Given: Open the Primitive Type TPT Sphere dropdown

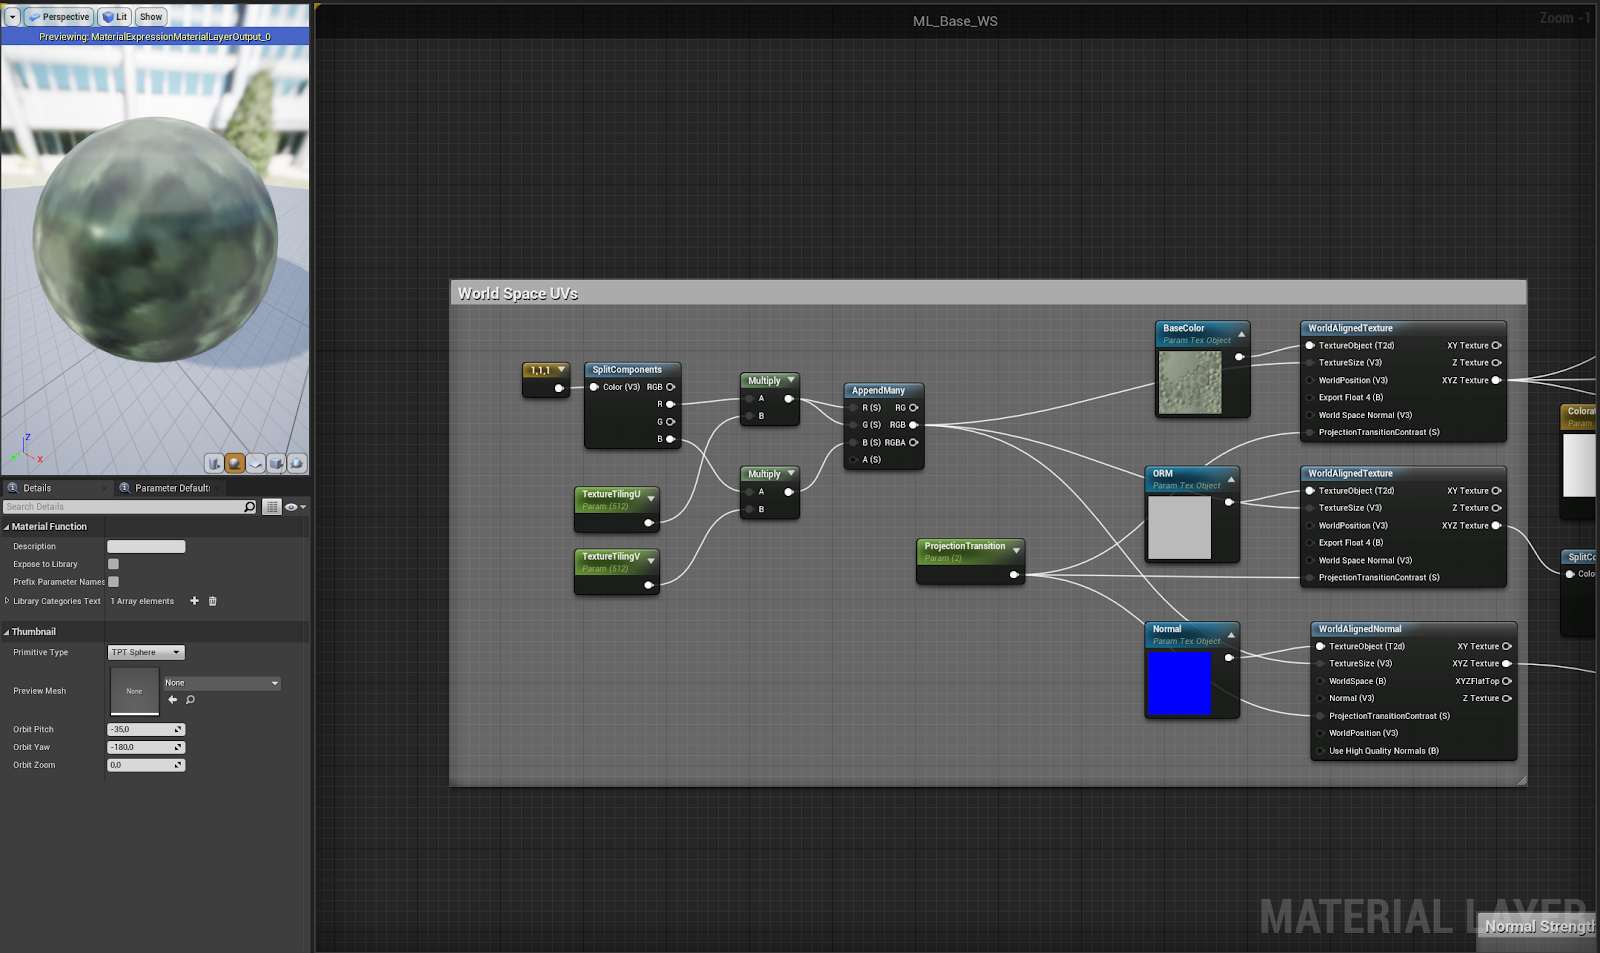Looking at the screenshot, I should 146,652.
